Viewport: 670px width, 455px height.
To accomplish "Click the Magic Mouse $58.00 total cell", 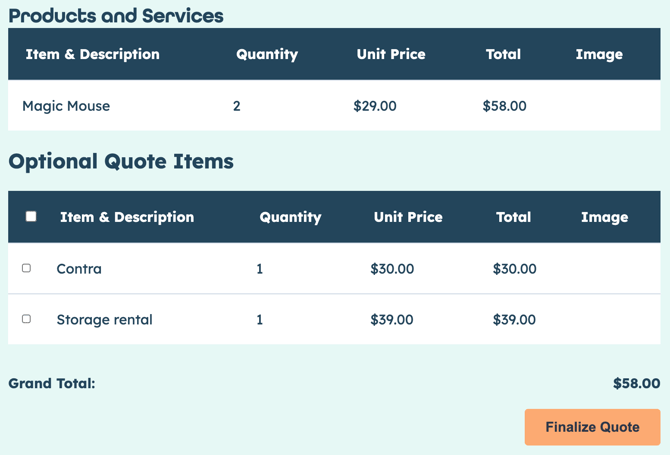I will [x=504, y=106].
